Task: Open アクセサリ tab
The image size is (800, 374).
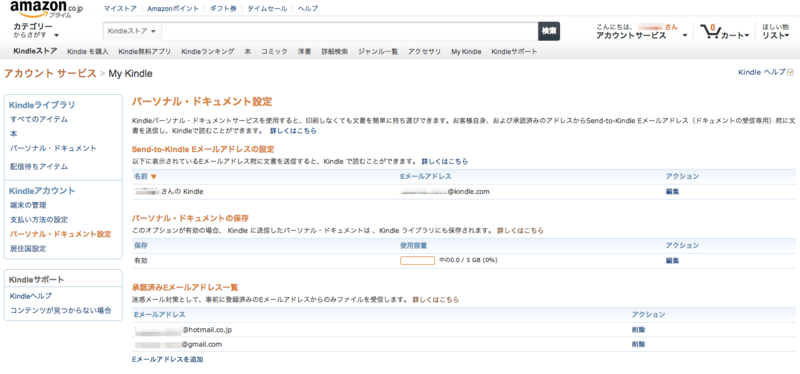Action: (424, 52)
